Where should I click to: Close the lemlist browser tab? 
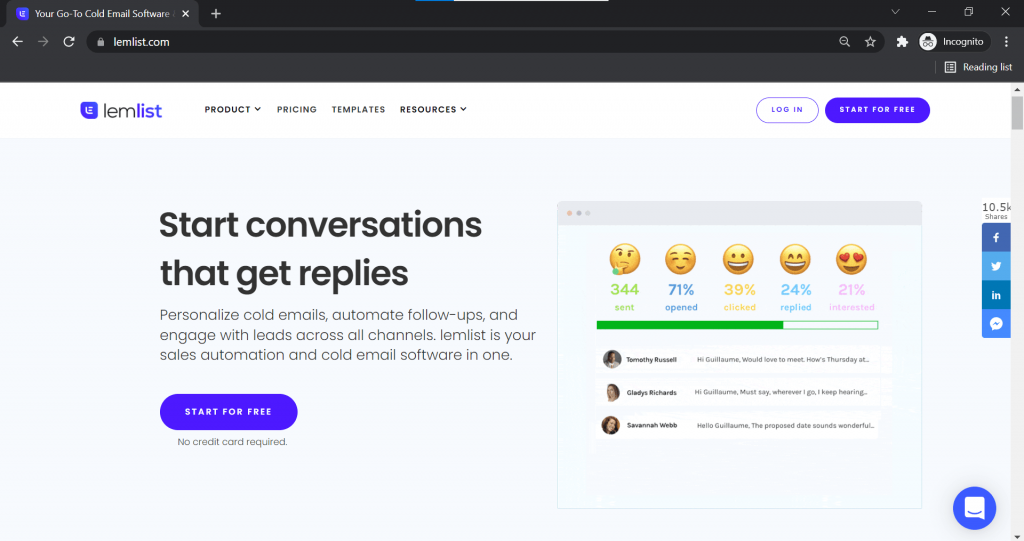coord(185,14)
